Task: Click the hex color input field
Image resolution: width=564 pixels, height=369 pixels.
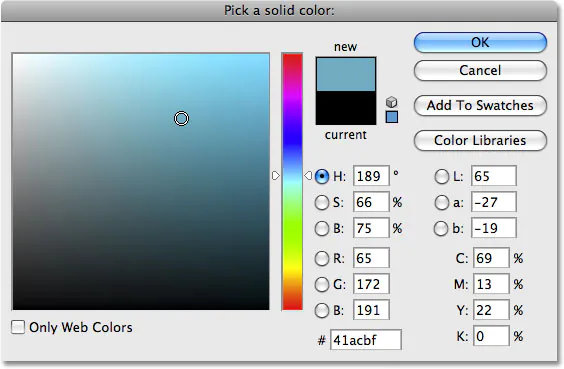Action: [x=366, y=340]
